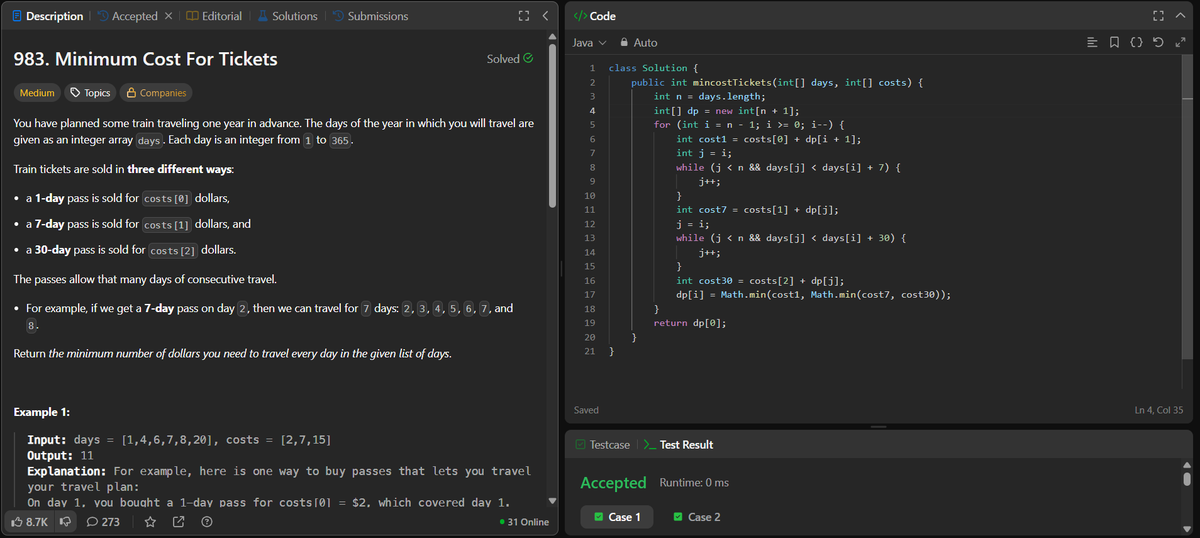Click the Runtime: 0 ms text
Viewport: 1200px width, 538px height.
(694, 483)
